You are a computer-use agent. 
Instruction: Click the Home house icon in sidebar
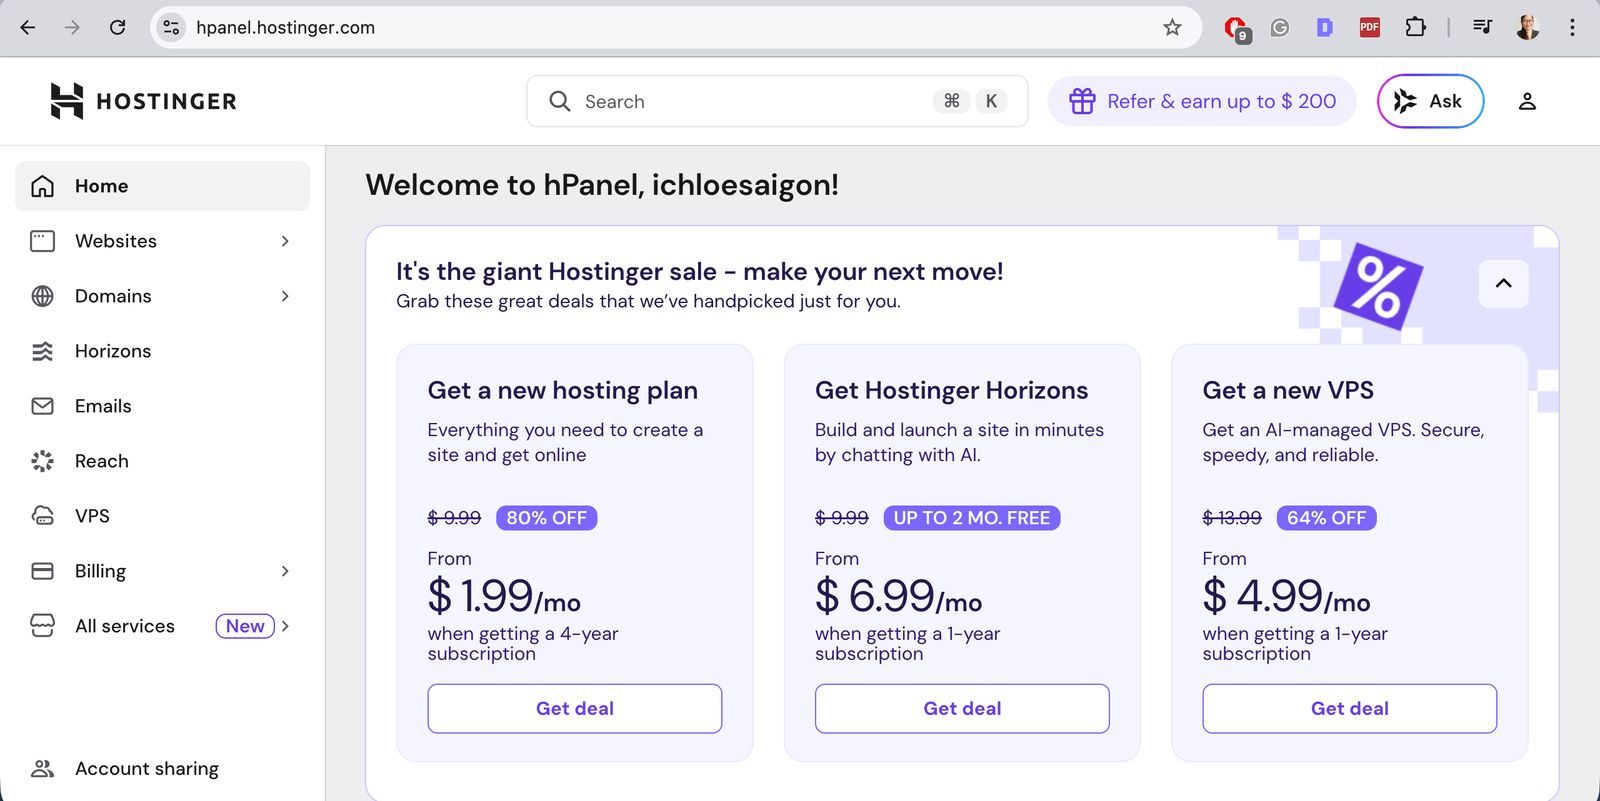pyautogui.click(x=42, y=186)
